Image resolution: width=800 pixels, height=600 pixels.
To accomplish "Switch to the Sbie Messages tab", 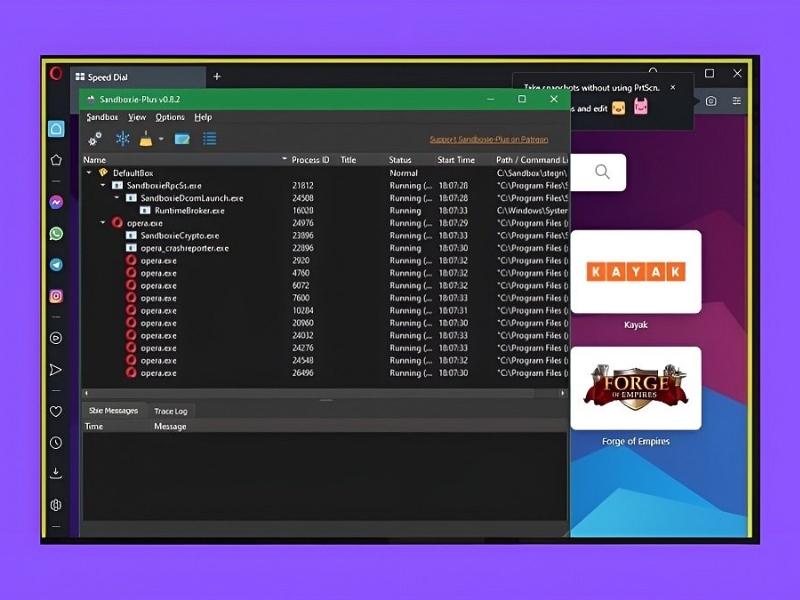I will [113, 411].
